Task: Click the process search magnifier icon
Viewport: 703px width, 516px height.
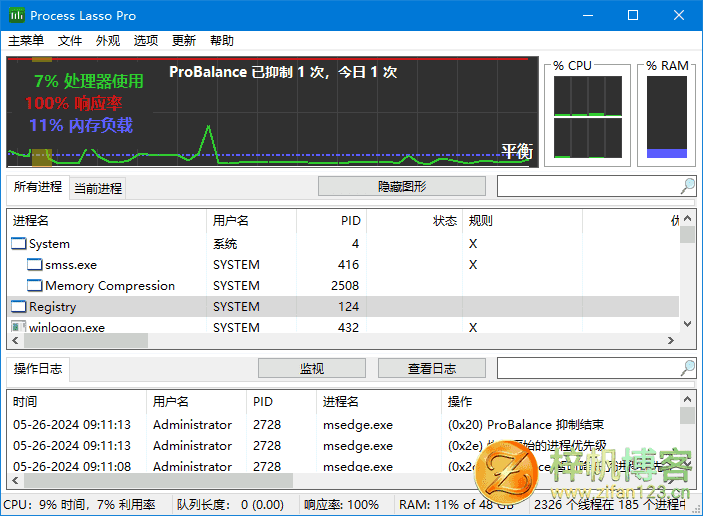Action: (x=687, y=186)
